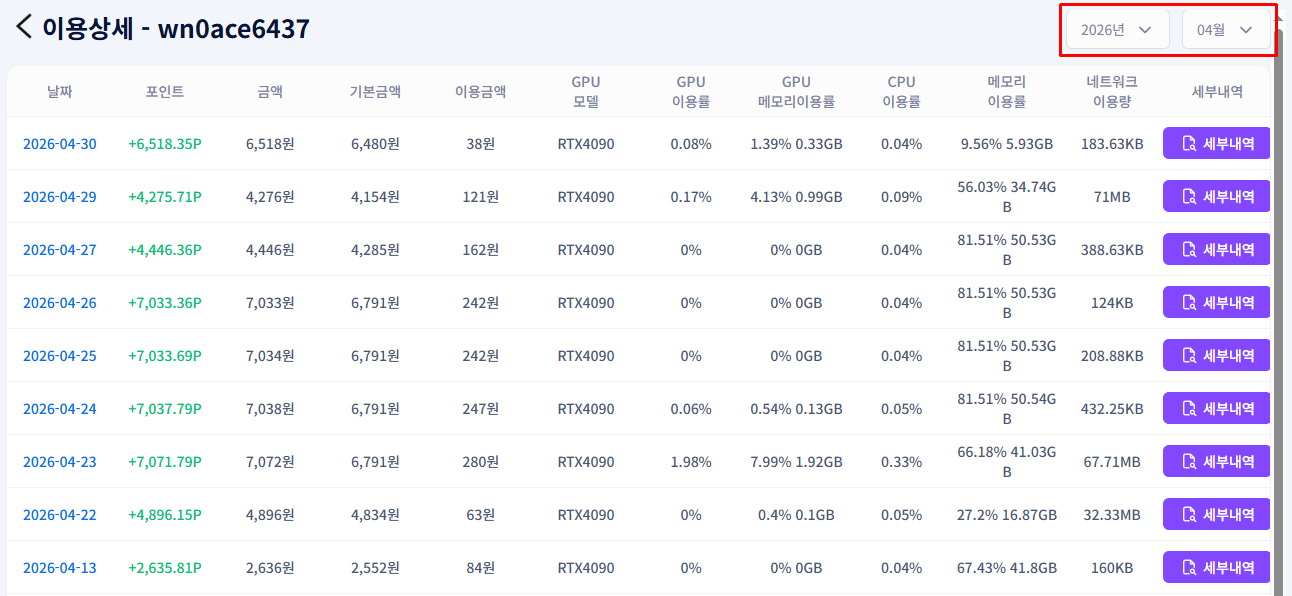Go back using the left arrow
Viewport: 1292px width, 596px height.
[x=24, y=27]
